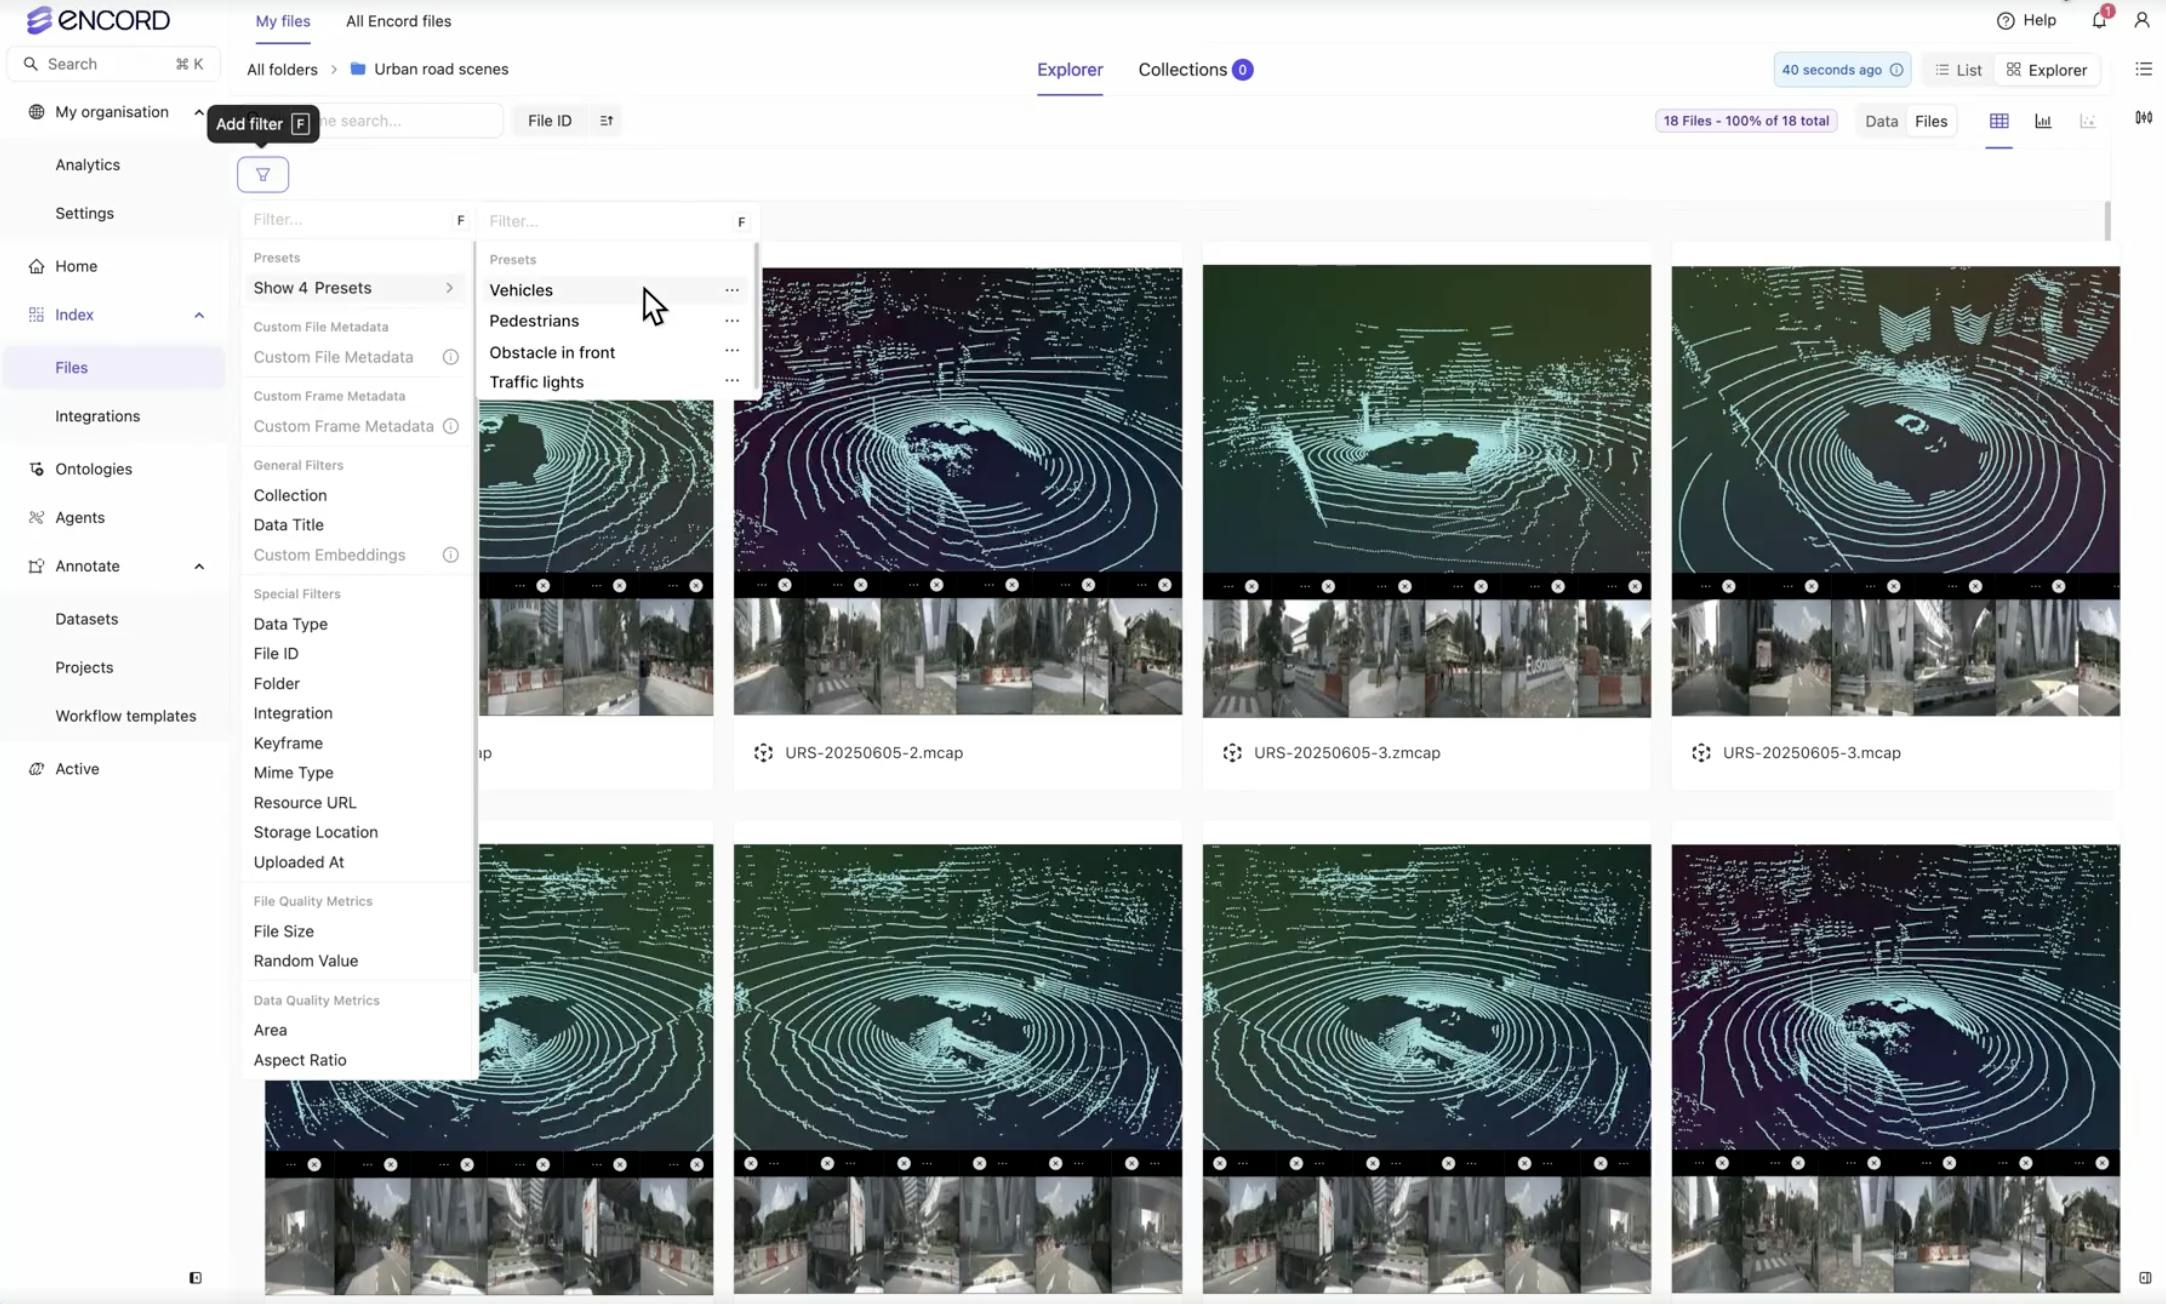Image resolution: width=2166 pixels, height=1304 pixels.
Task: Open the user profile icon
Action: tap(2141, 20)
